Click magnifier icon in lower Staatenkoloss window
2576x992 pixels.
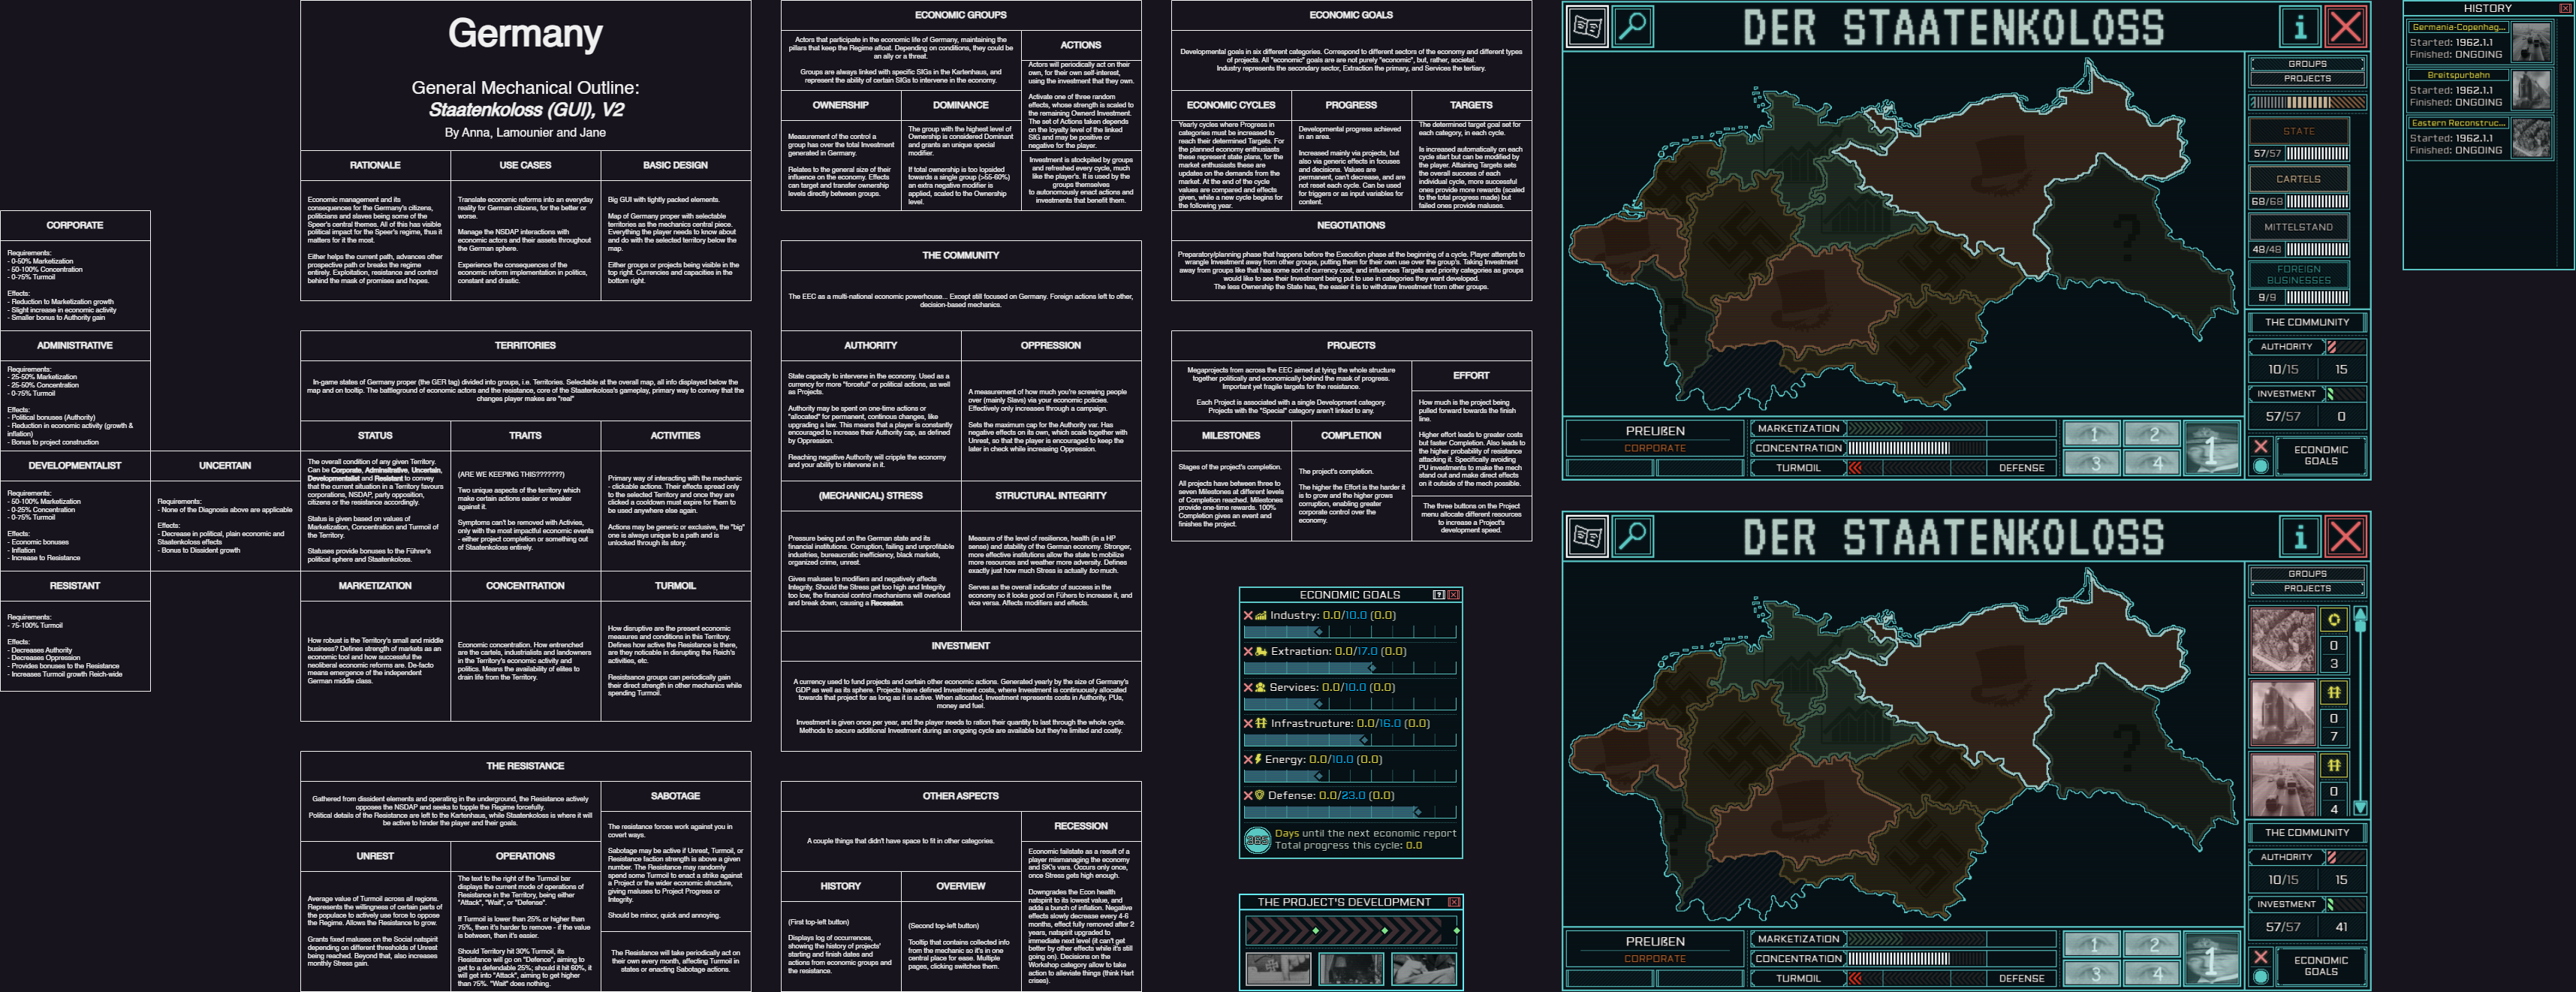point(1632,537)
